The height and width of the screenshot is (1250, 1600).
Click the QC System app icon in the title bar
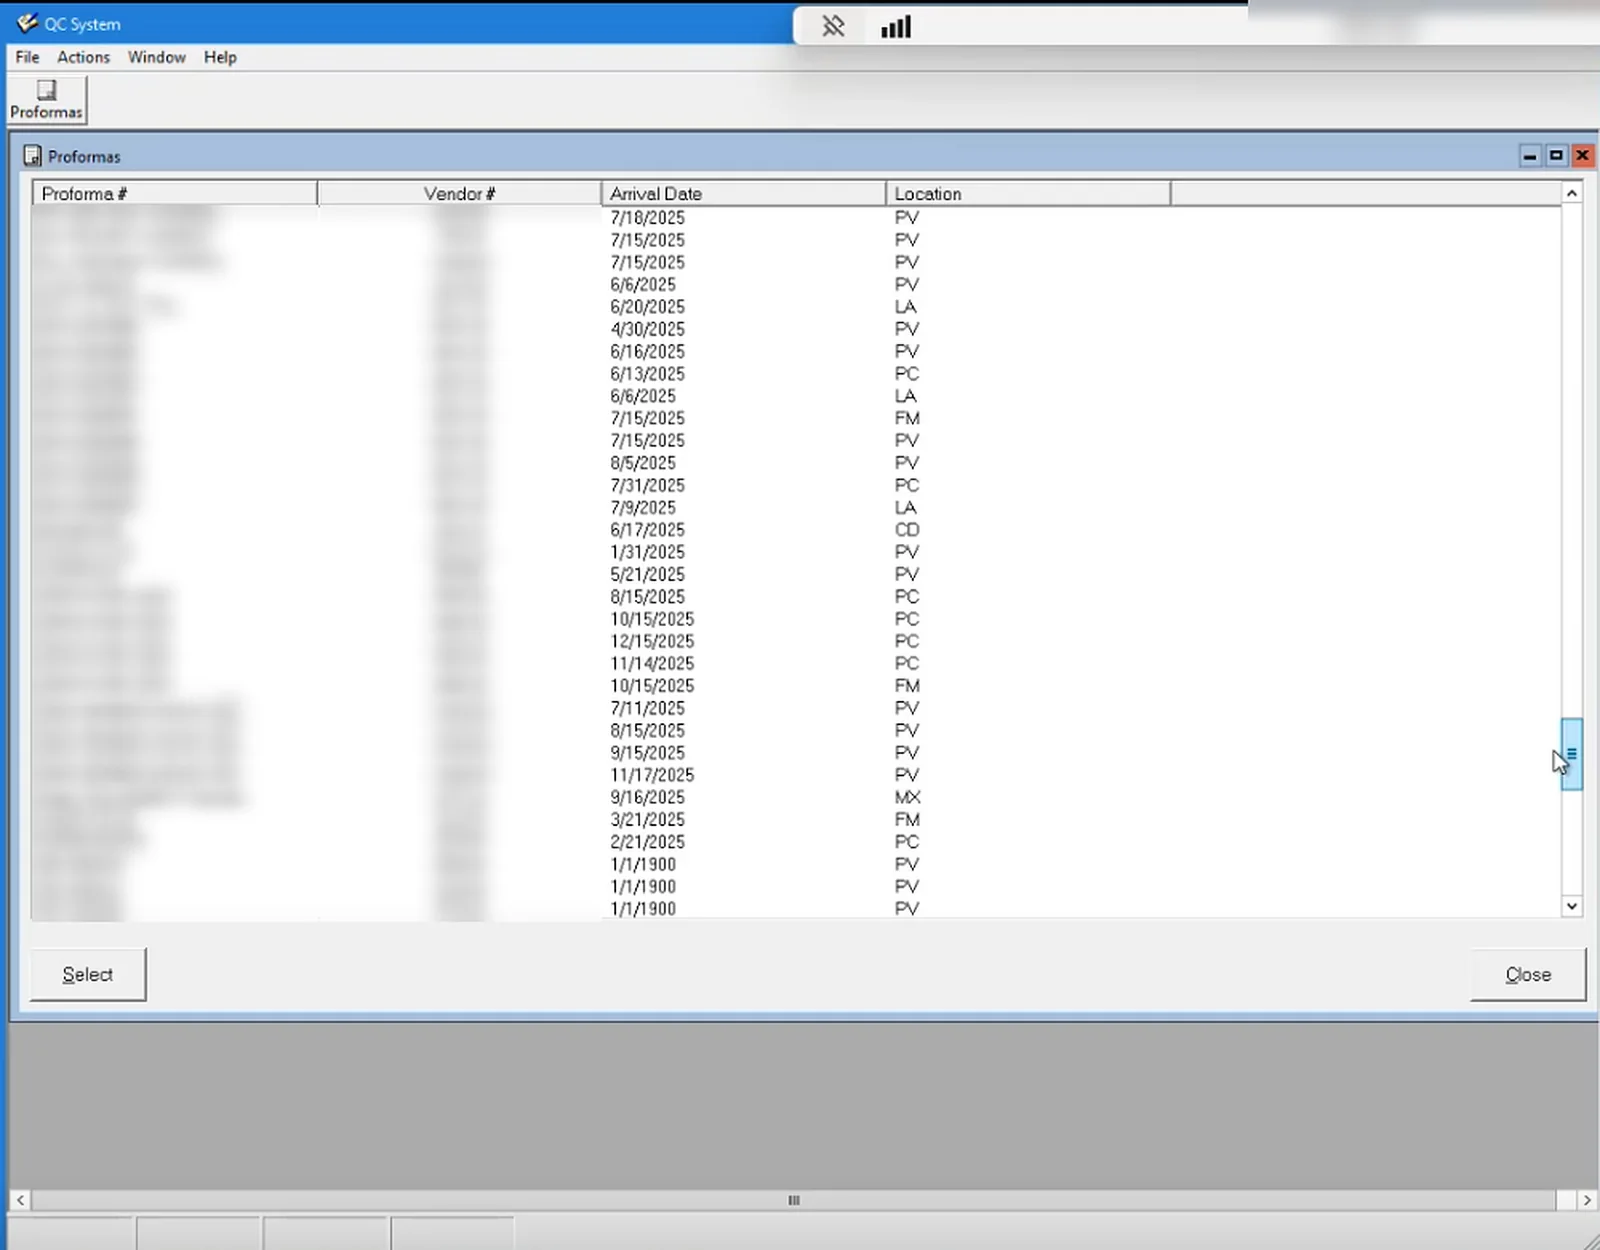click(x=27, y=23)
